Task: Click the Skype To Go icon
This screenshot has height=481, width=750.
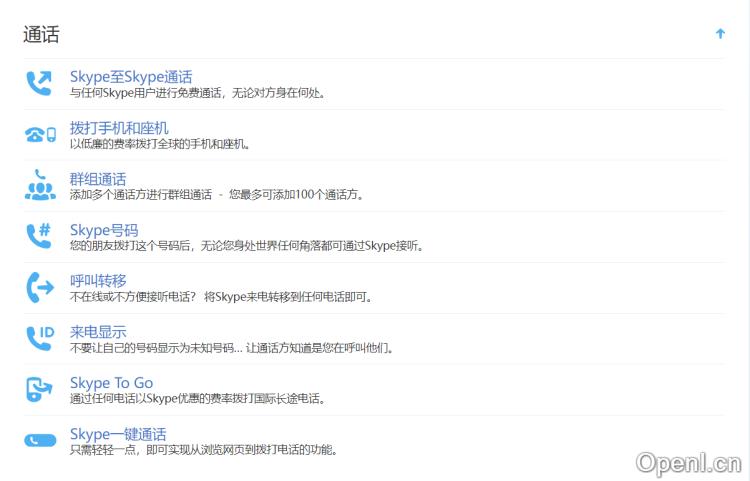Action: [x=39, y=389]
